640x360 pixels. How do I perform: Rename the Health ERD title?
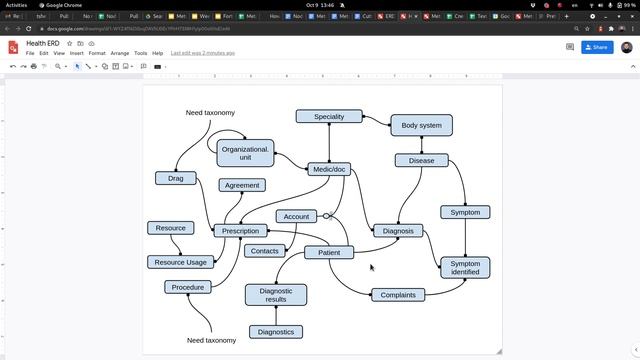(43, 43)
